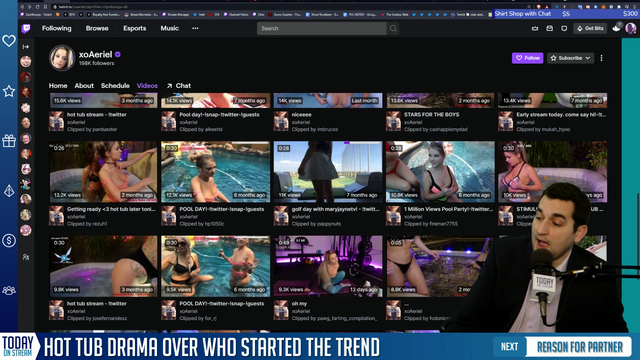Open the notifications inbox icon
This screenshot has height=360, width=640.
[549, 29]
